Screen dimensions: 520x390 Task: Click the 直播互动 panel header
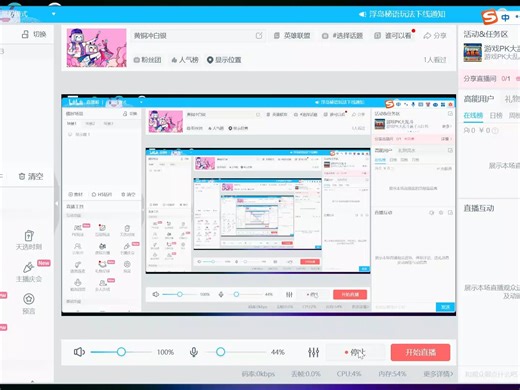point(479,208)
